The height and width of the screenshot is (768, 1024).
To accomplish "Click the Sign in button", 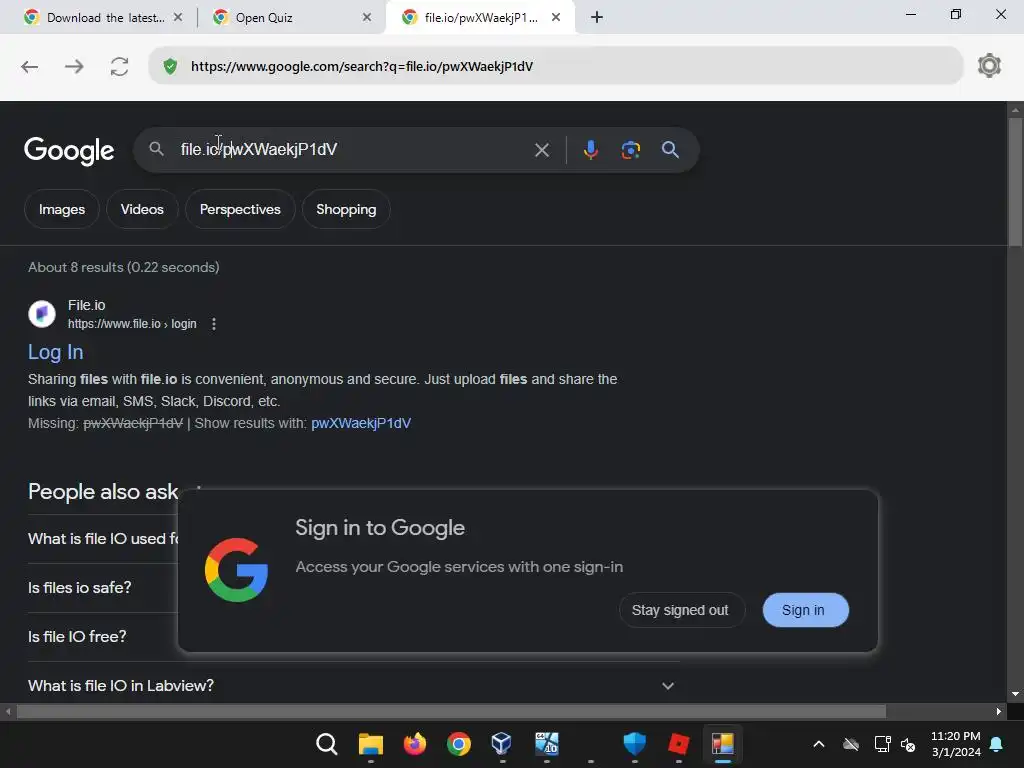I will pos(805,610).
